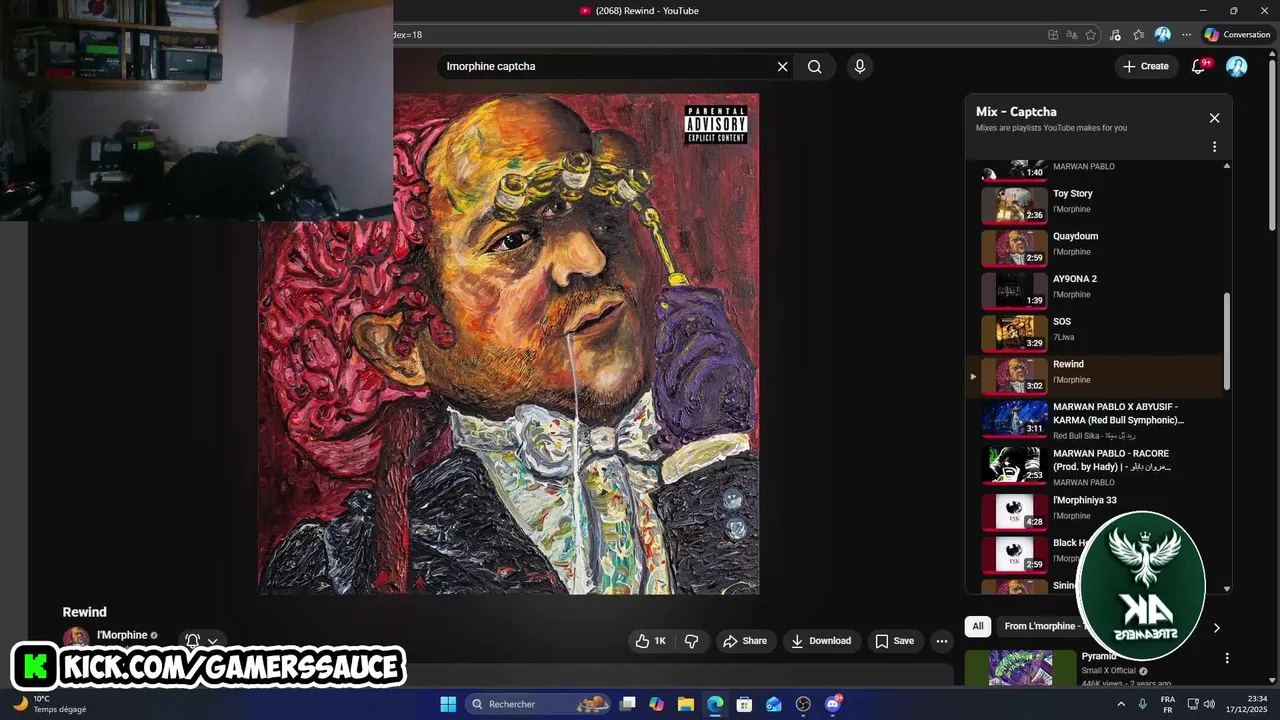
Task: Close the Mix - Captcha playlist panel
Action: pyautogui.click(x=1214, y=118)
